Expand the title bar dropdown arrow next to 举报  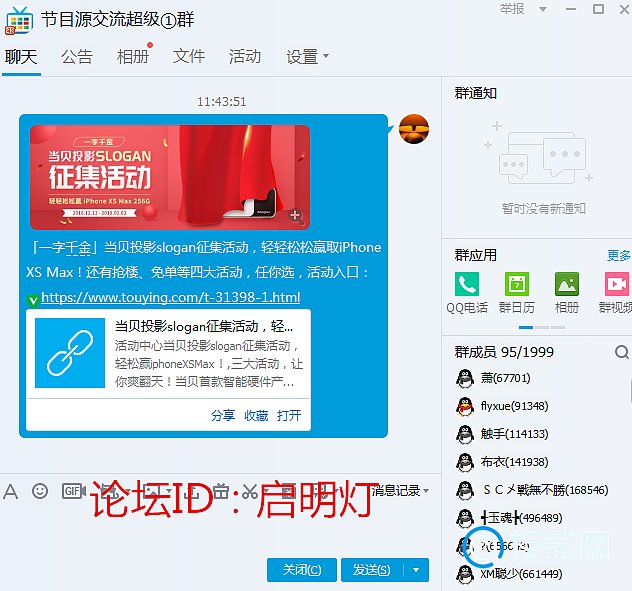(543, 9)
